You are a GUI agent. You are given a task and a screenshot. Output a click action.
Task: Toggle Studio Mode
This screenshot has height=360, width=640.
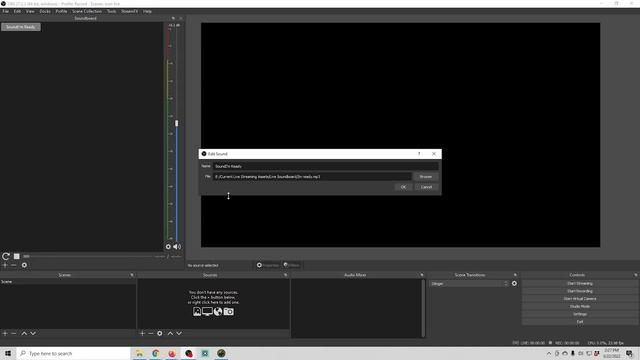580,306
